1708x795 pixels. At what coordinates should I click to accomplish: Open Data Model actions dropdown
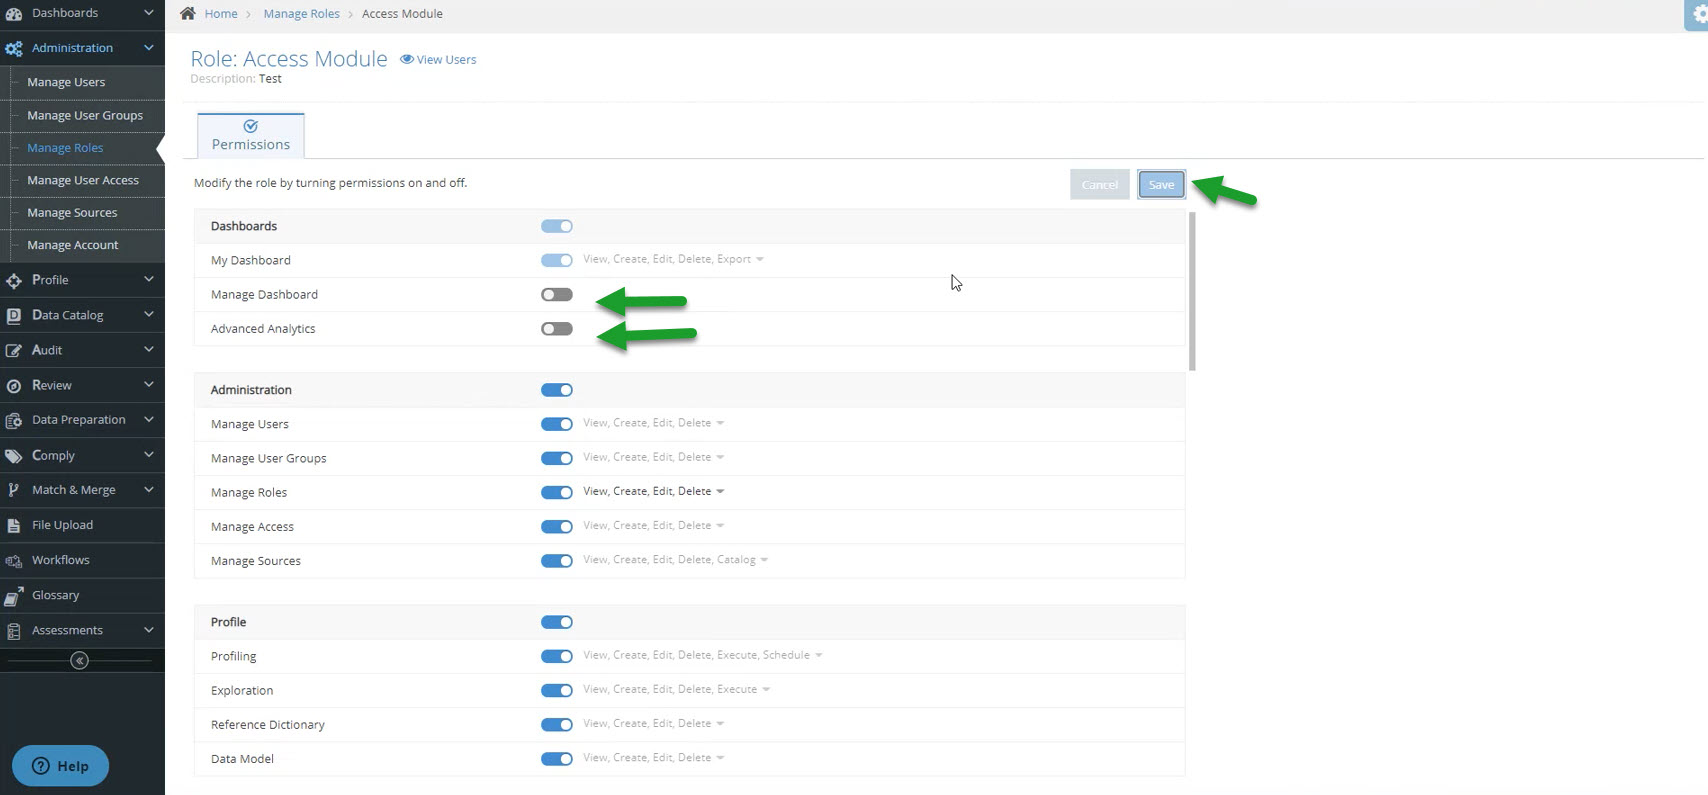tap(653, 757)
